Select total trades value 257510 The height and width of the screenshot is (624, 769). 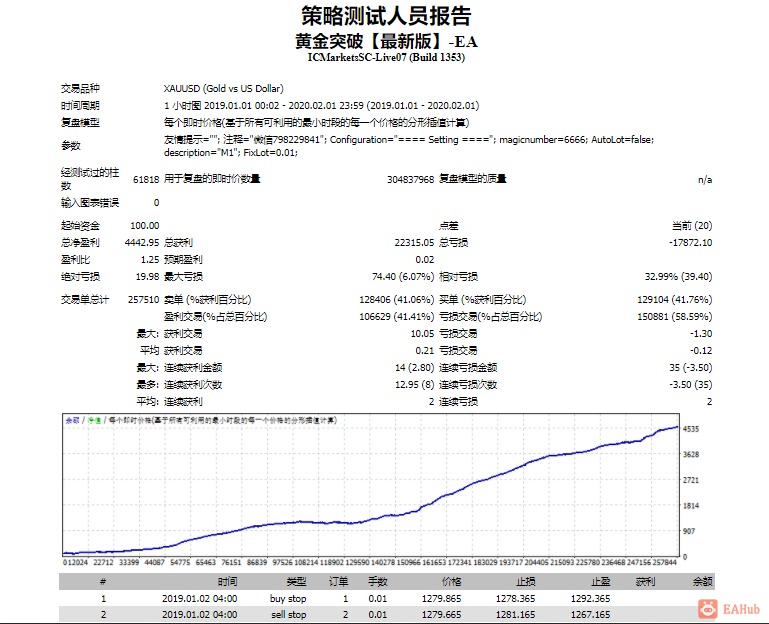tap(144, 300)
